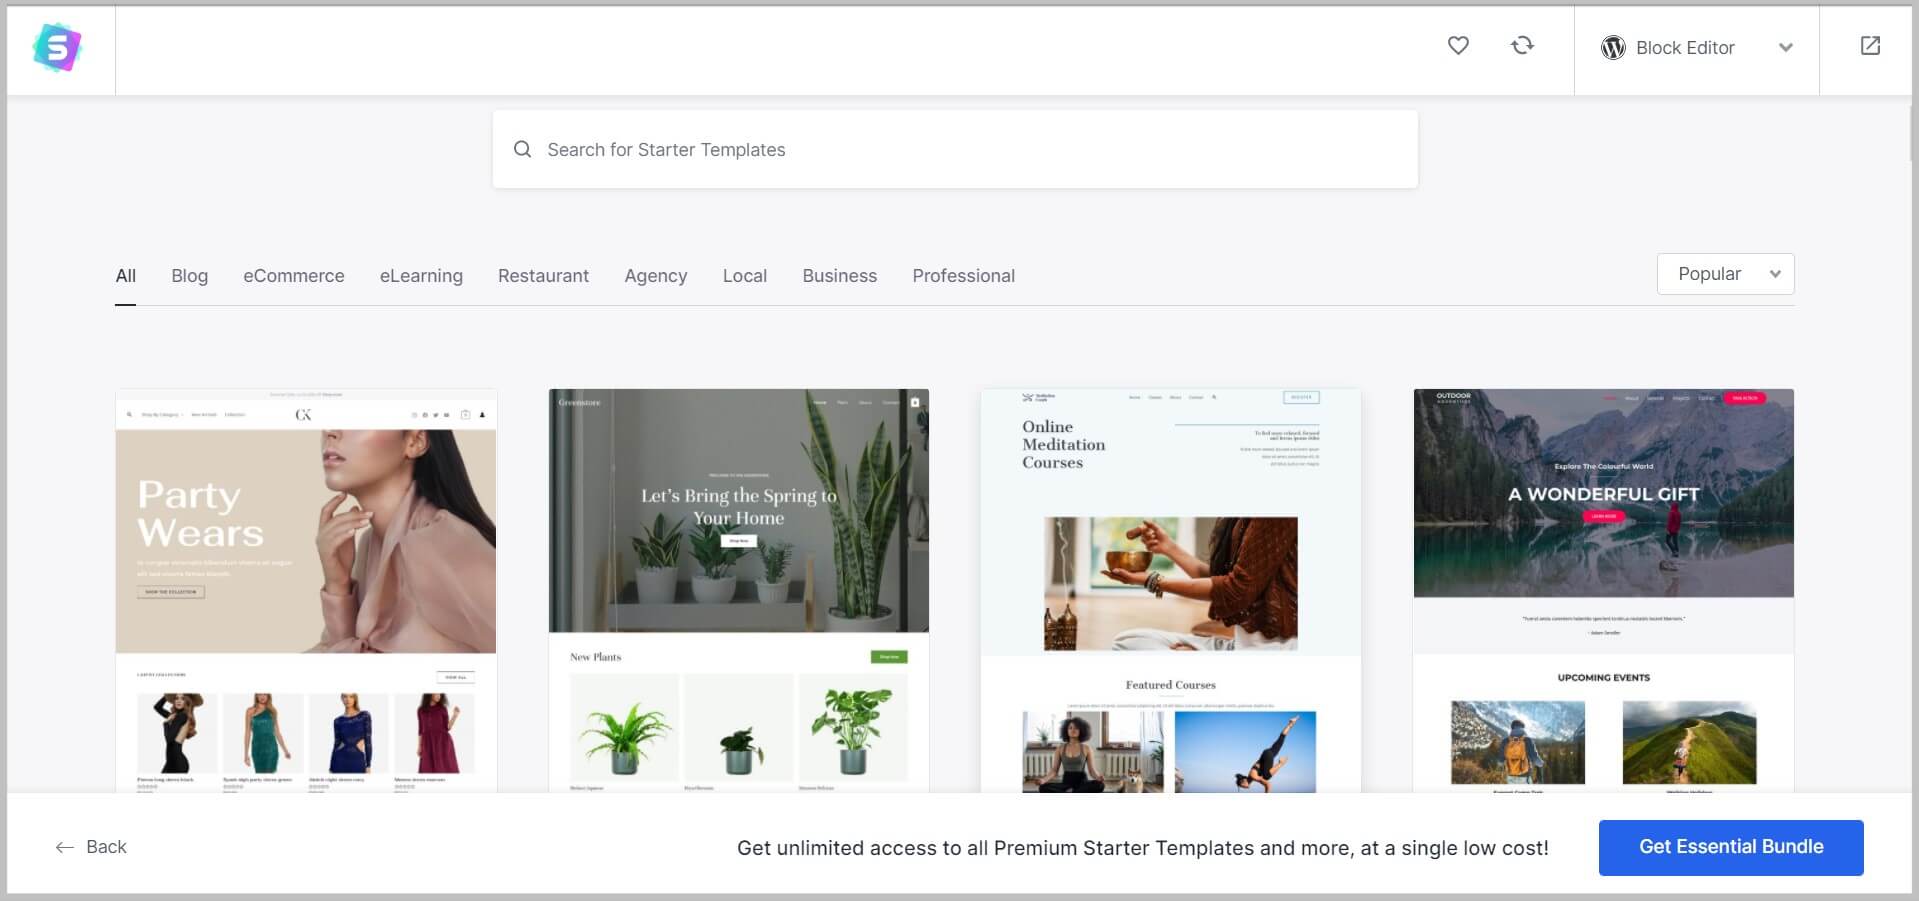The width and height of the screenshot is (1919, 901).
Task: Select the Blog category tab
Action: [x=189, y=276]
